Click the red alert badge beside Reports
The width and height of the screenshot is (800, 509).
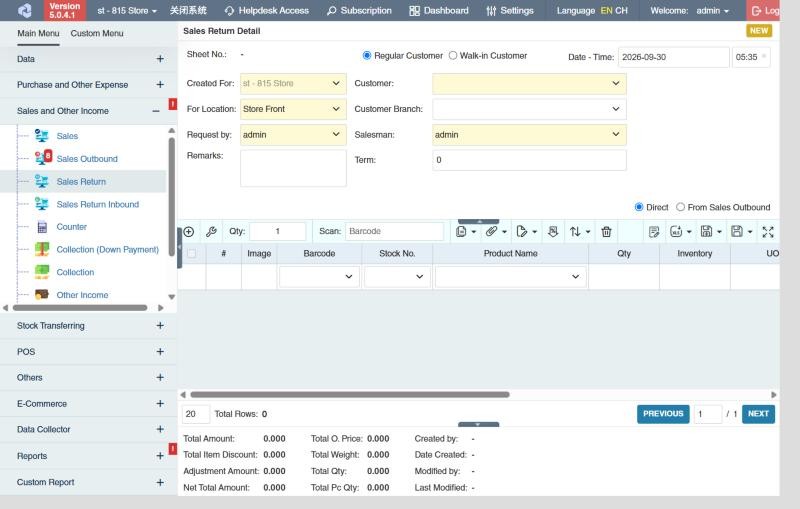[x=173, y=449]
